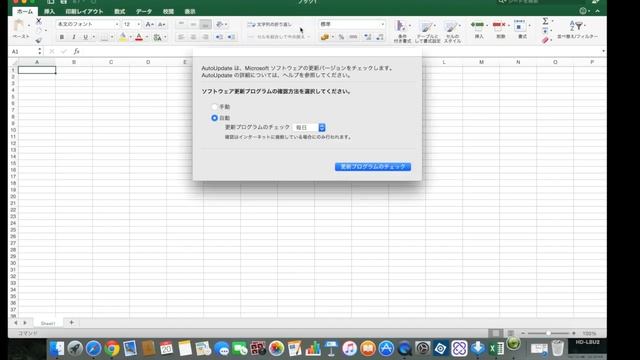Click the Increase Font Size icon
This screenshot has width=640, height=360.
(149, 24)
